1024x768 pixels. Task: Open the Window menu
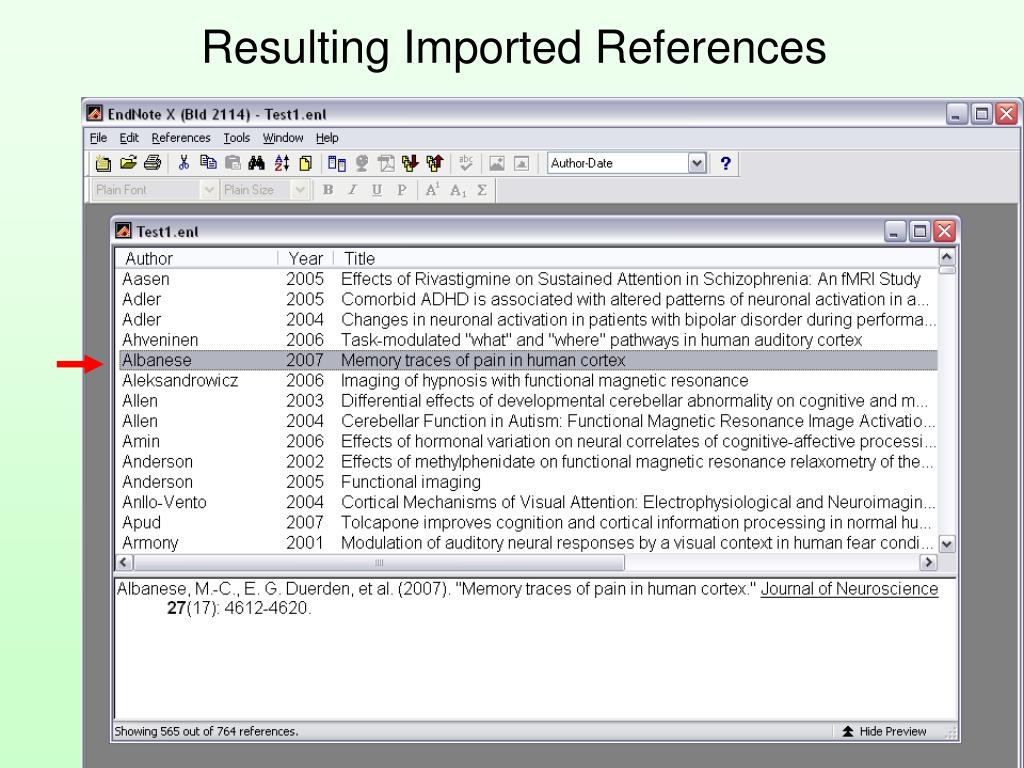(x=283, y=138)
